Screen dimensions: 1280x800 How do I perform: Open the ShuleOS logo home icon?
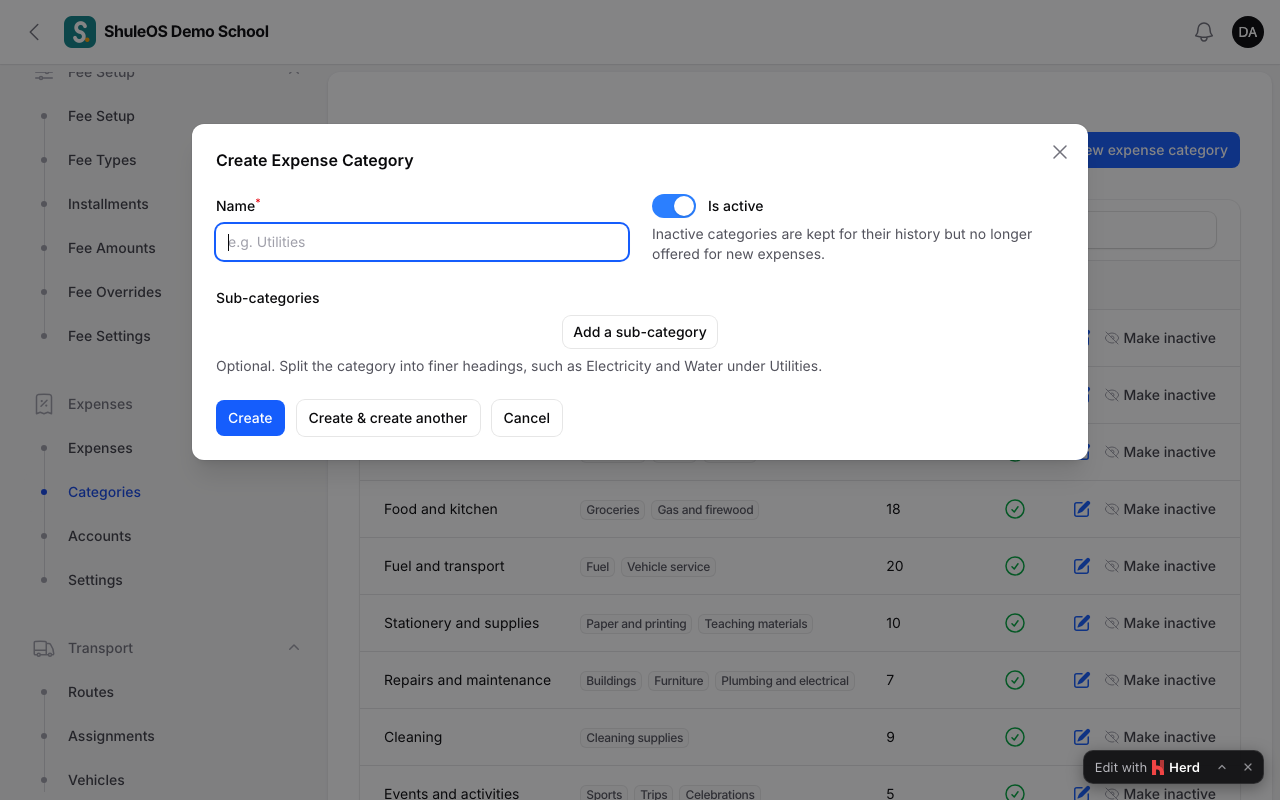coord(80,32)
